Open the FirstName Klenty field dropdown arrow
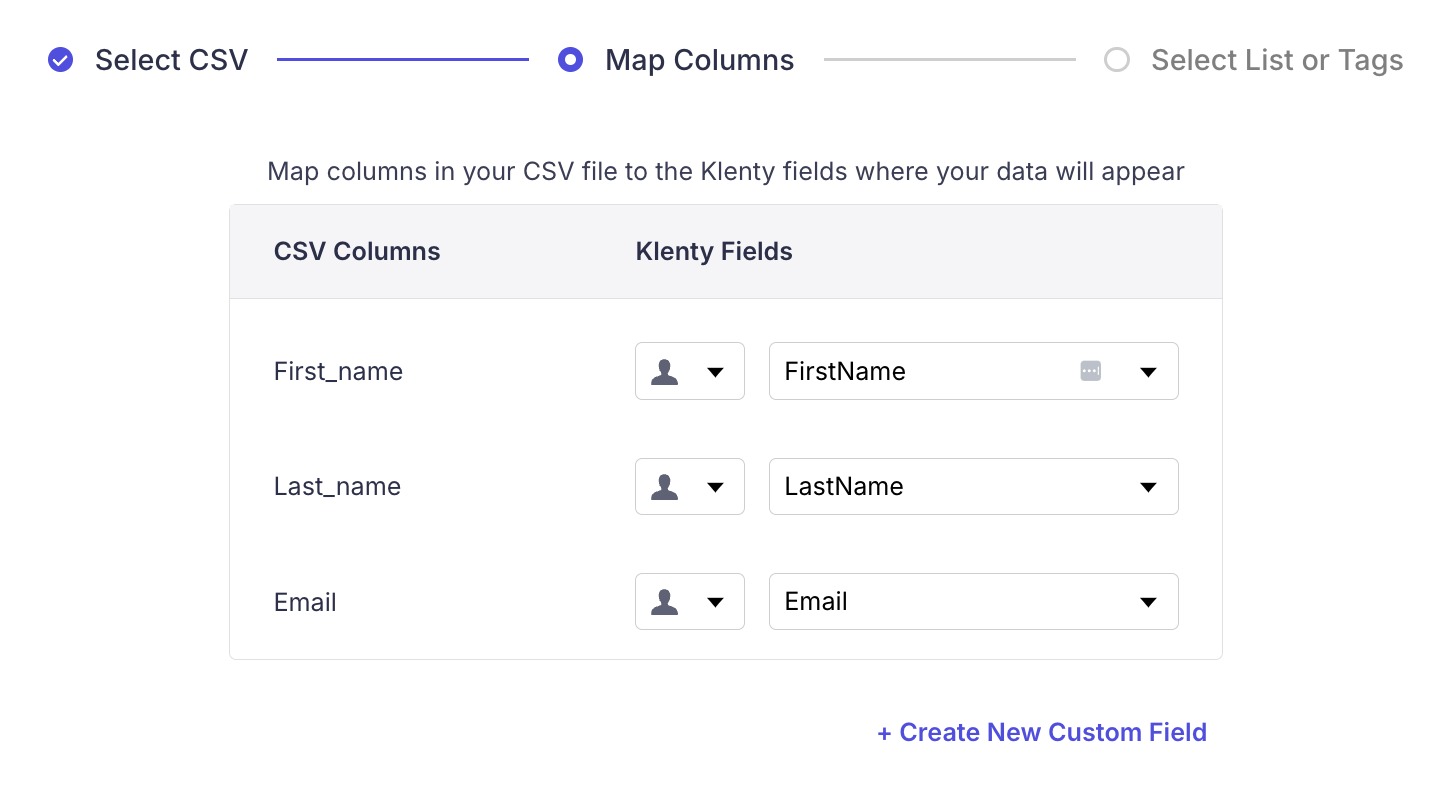Viewport: 1442px width, 796px height. (x=1148, y=372)
